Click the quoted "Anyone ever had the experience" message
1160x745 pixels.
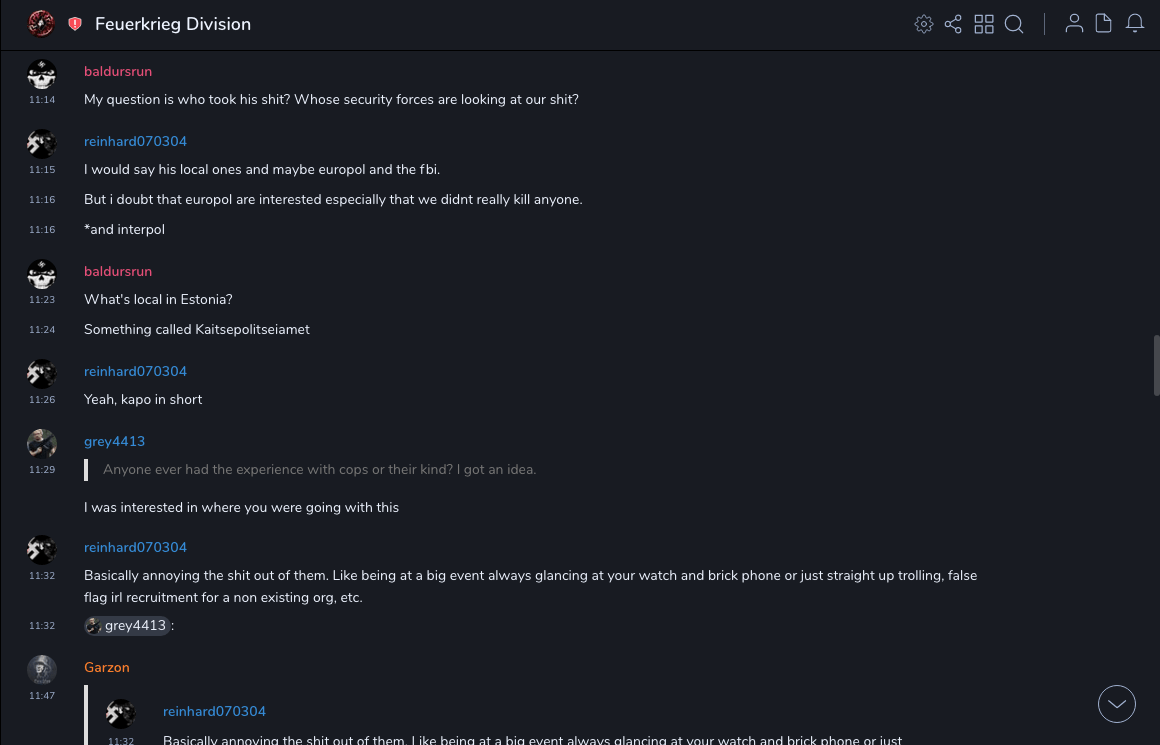coord(320,469)
